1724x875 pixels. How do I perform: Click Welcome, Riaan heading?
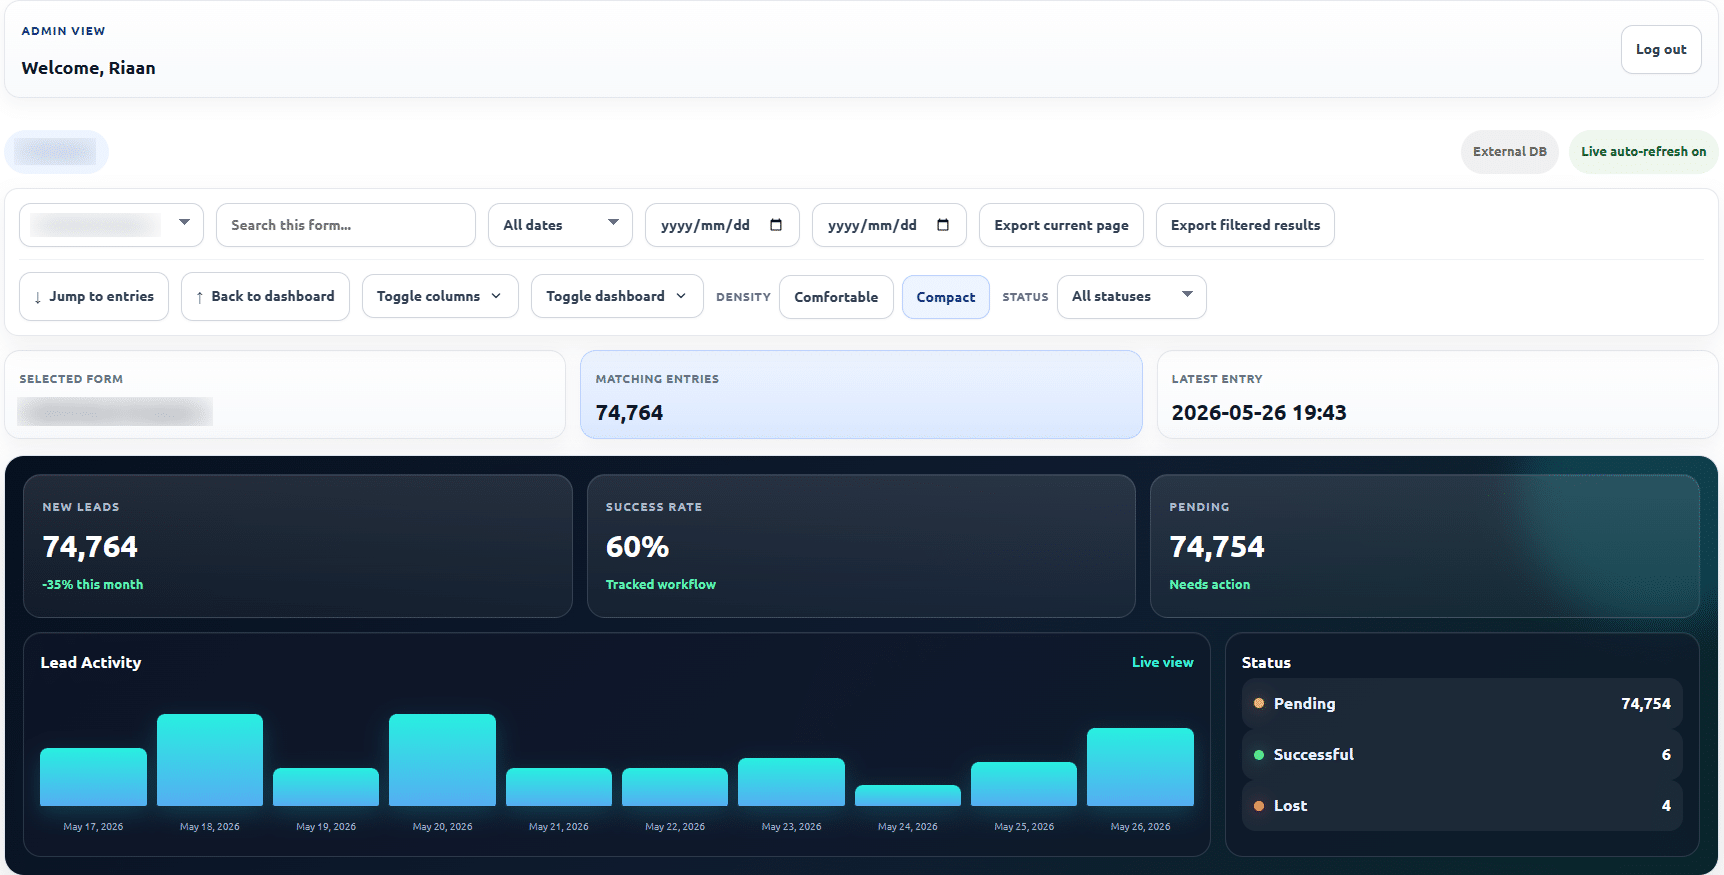click(x=88, y=68)
